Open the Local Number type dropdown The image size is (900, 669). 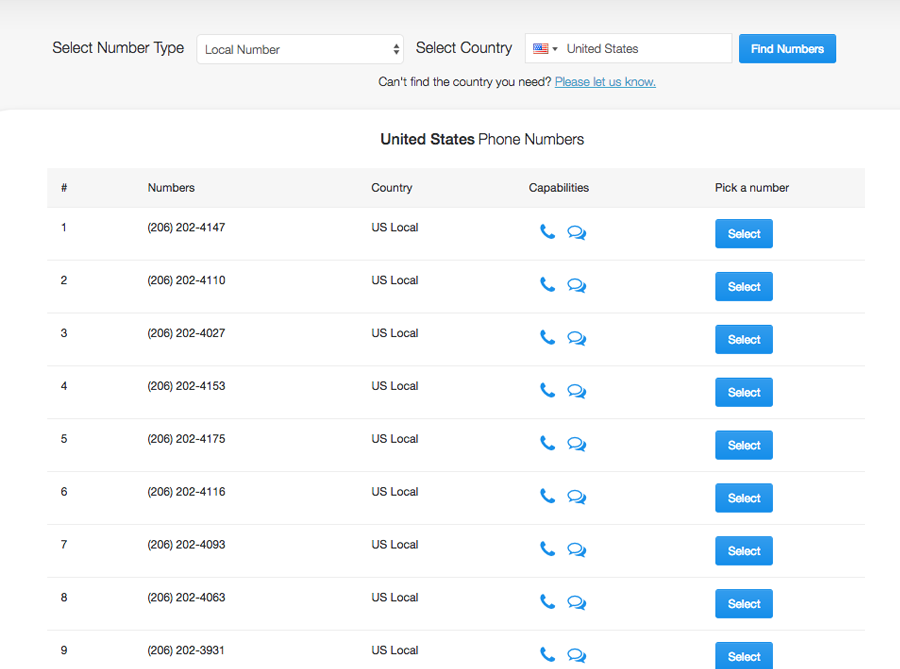tap(300, 48)
